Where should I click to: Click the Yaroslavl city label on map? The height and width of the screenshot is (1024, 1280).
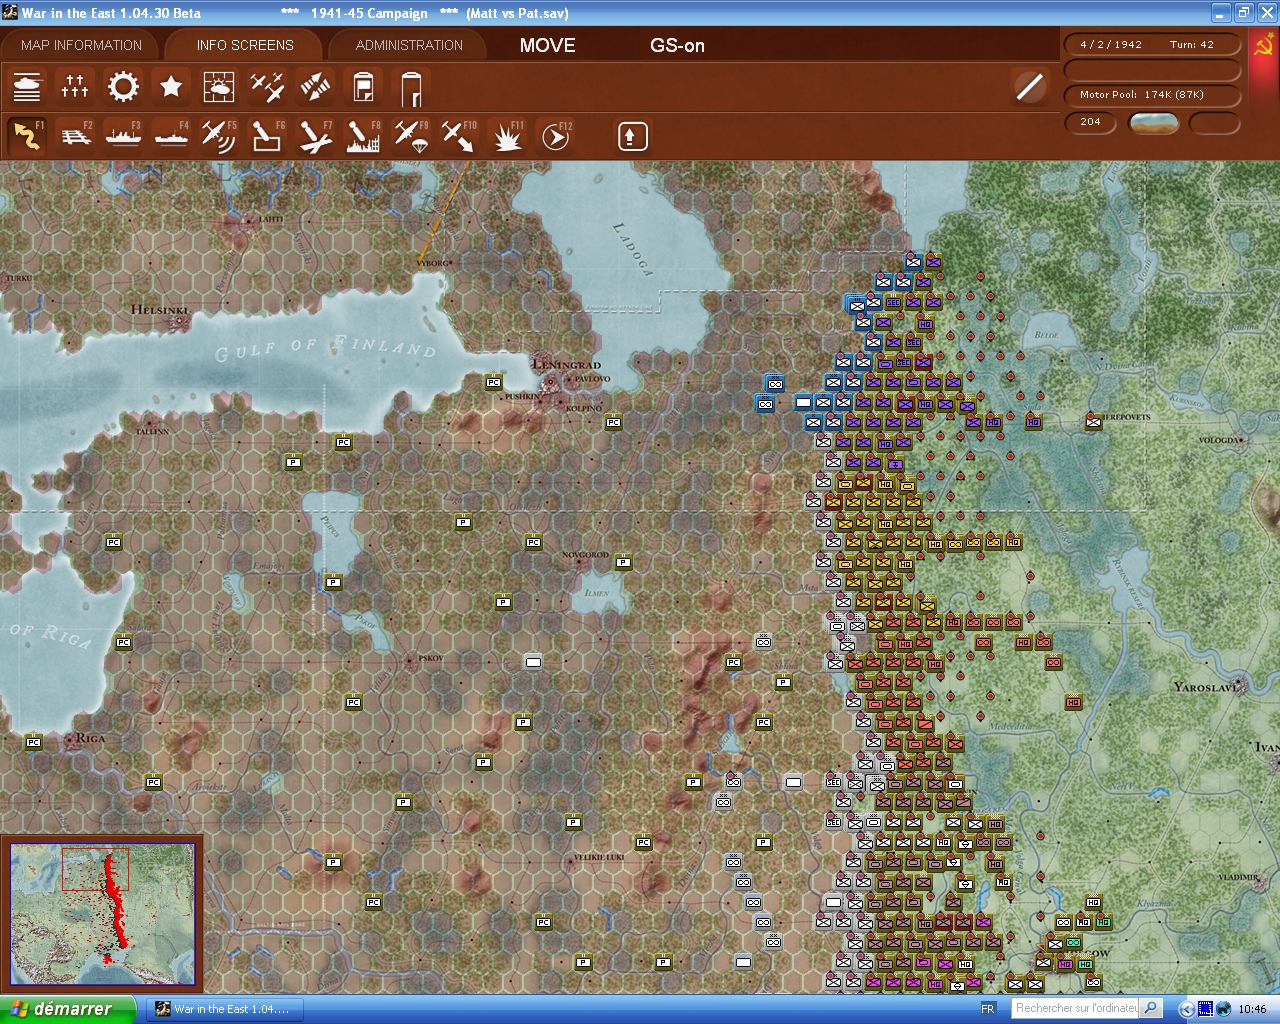(x=1206, y=687)
